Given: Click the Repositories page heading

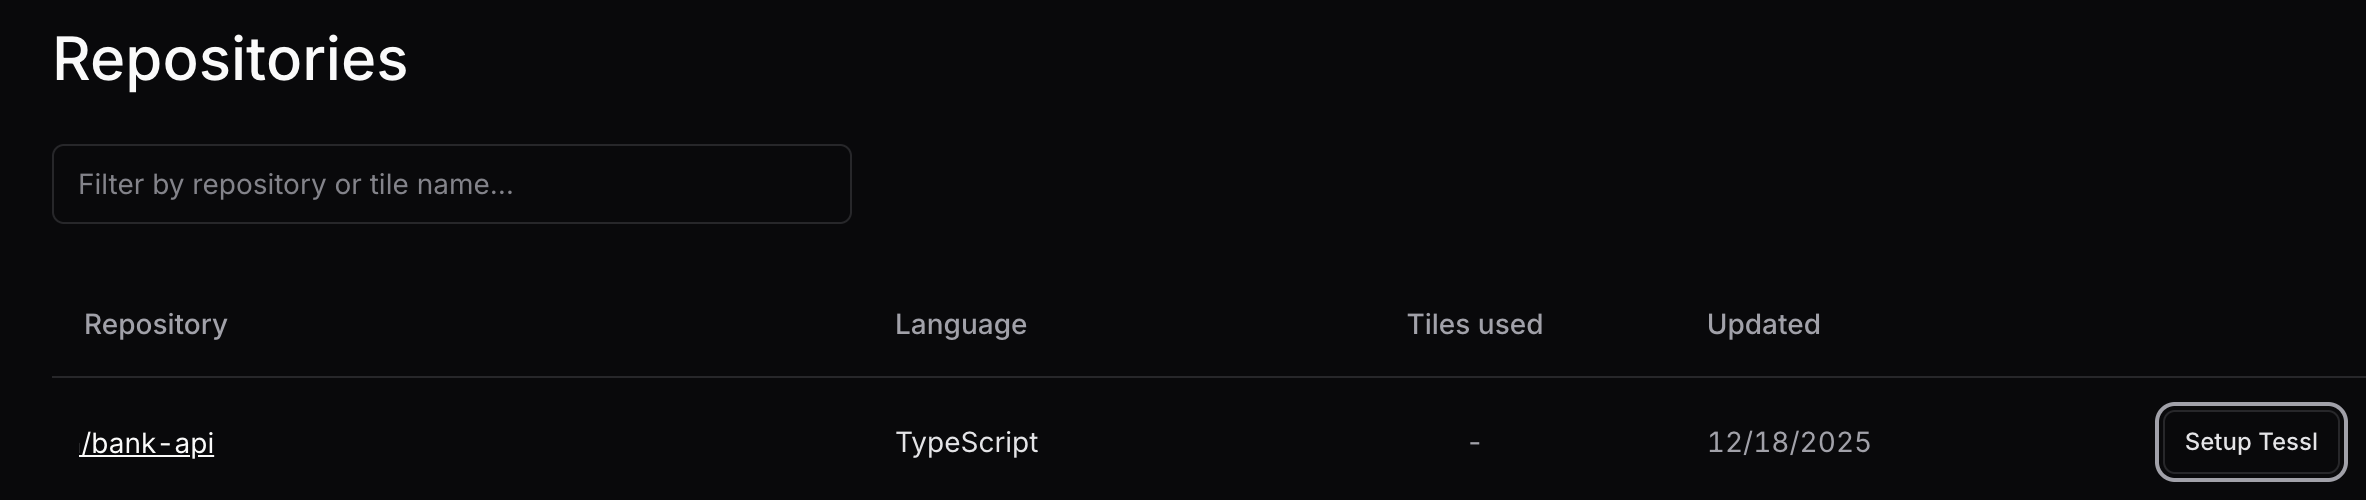Looking at the screenshot, I should click(230, 59).
